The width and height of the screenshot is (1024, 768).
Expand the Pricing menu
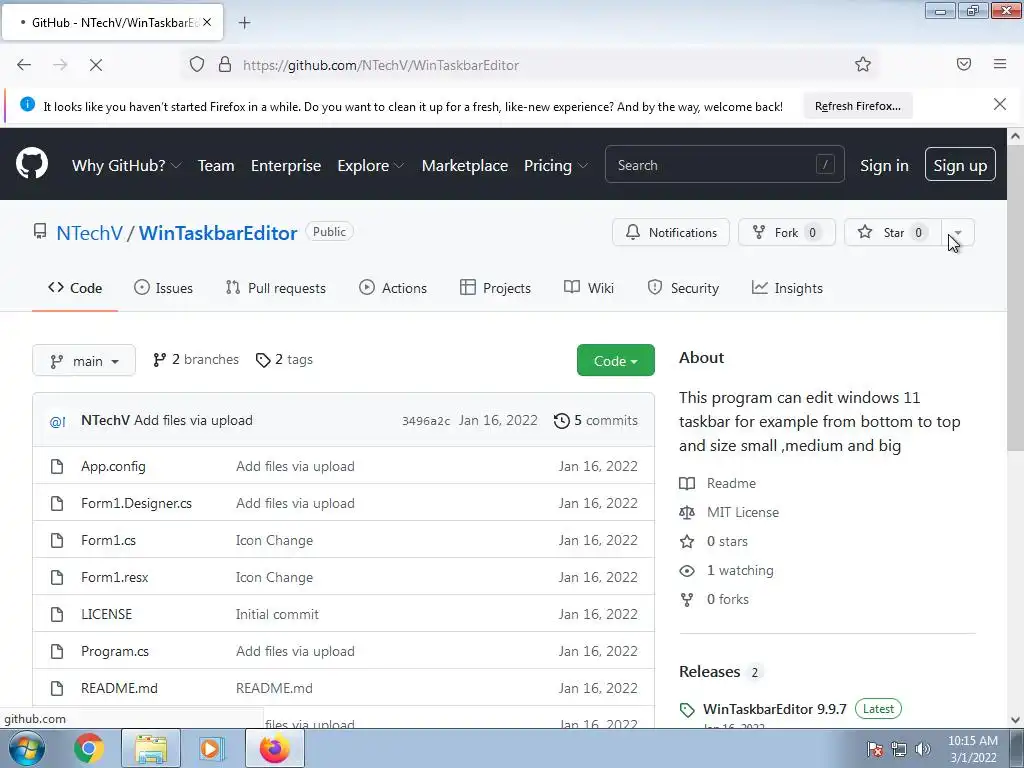(x=556, y=165)
